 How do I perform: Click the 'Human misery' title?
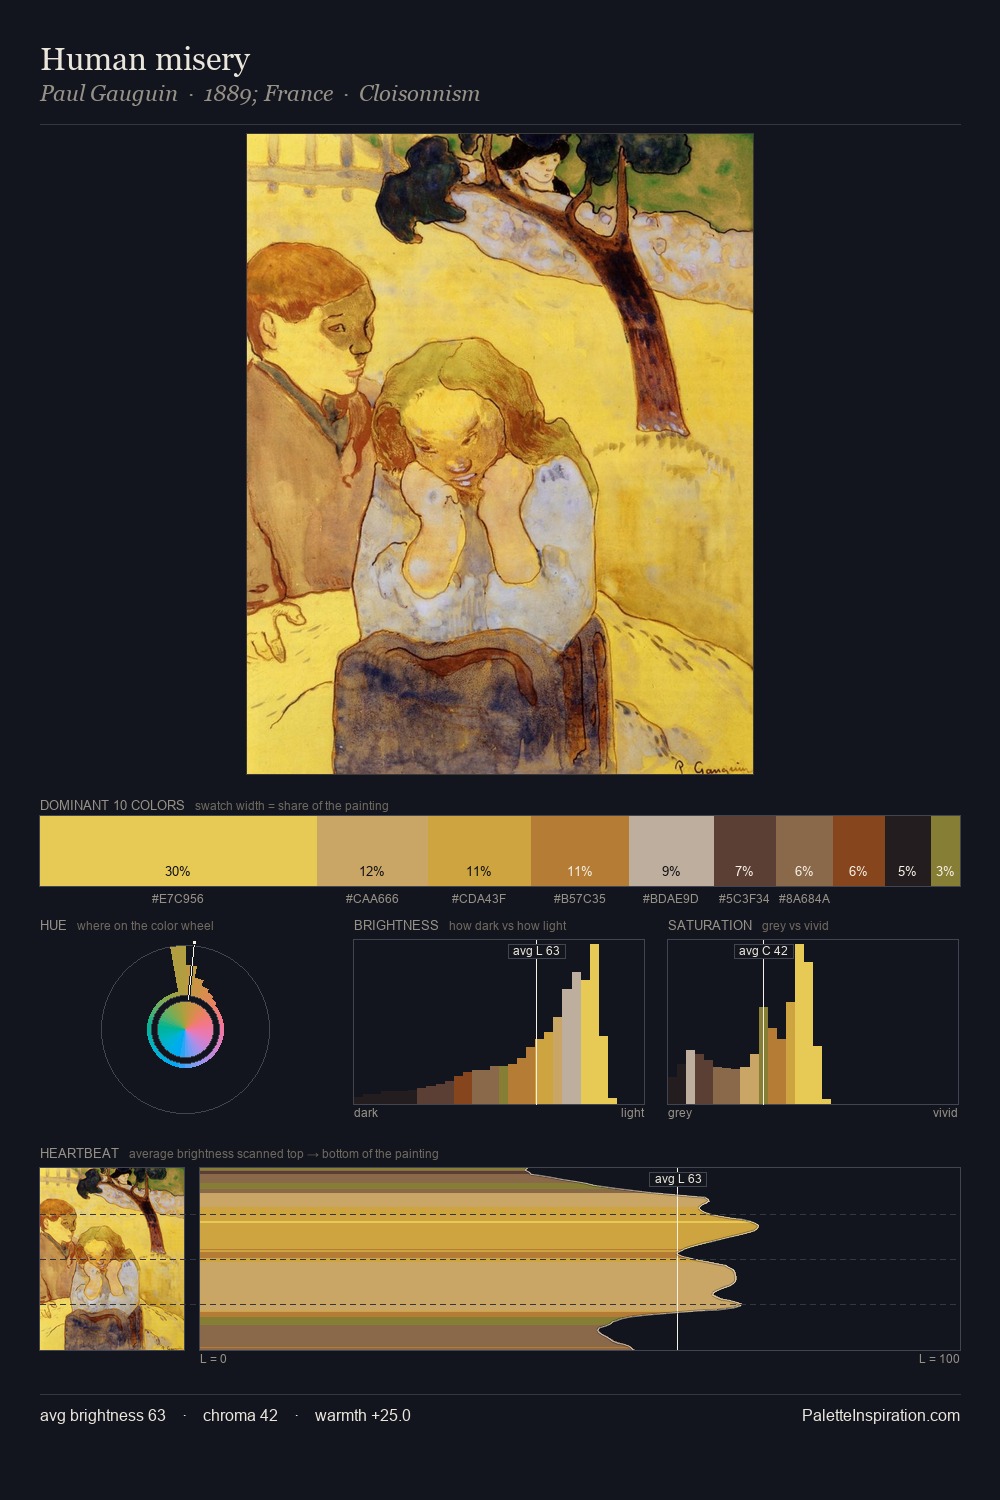pos(145,59)
